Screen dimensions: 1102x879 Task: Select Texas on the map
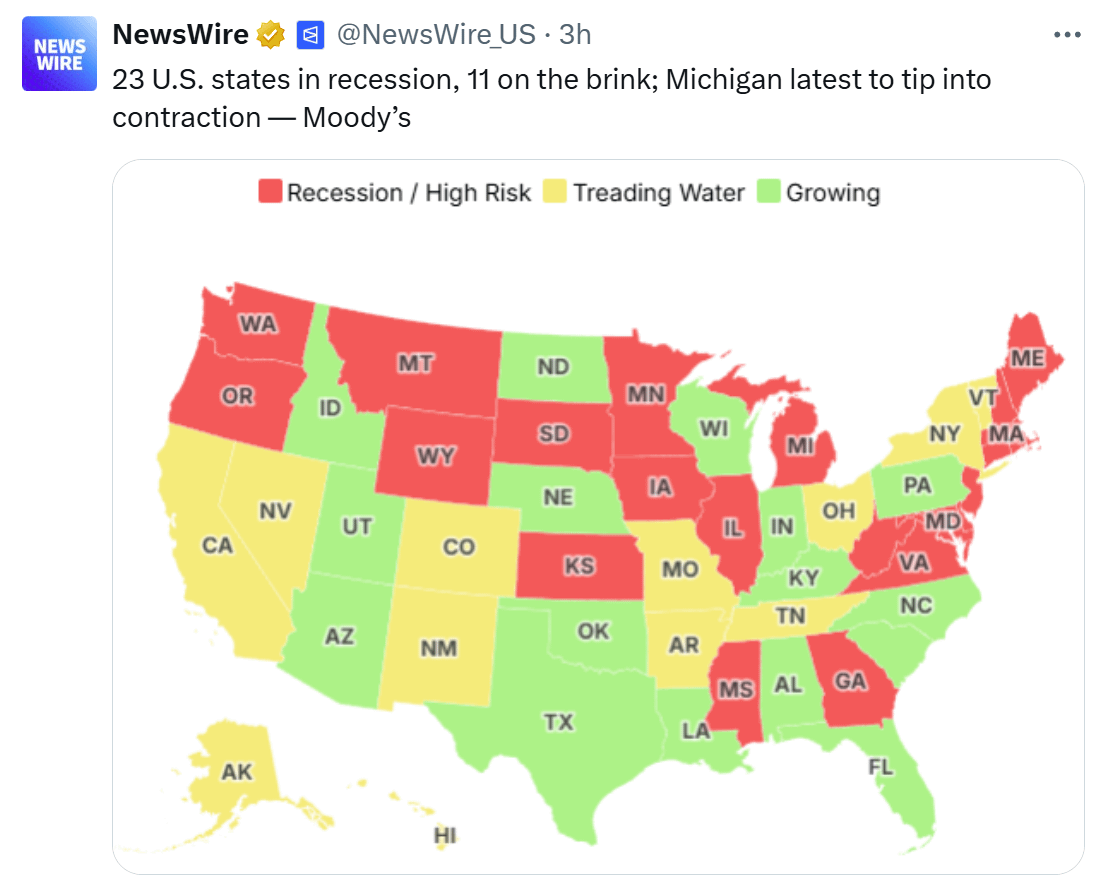[x=558, y=720]
